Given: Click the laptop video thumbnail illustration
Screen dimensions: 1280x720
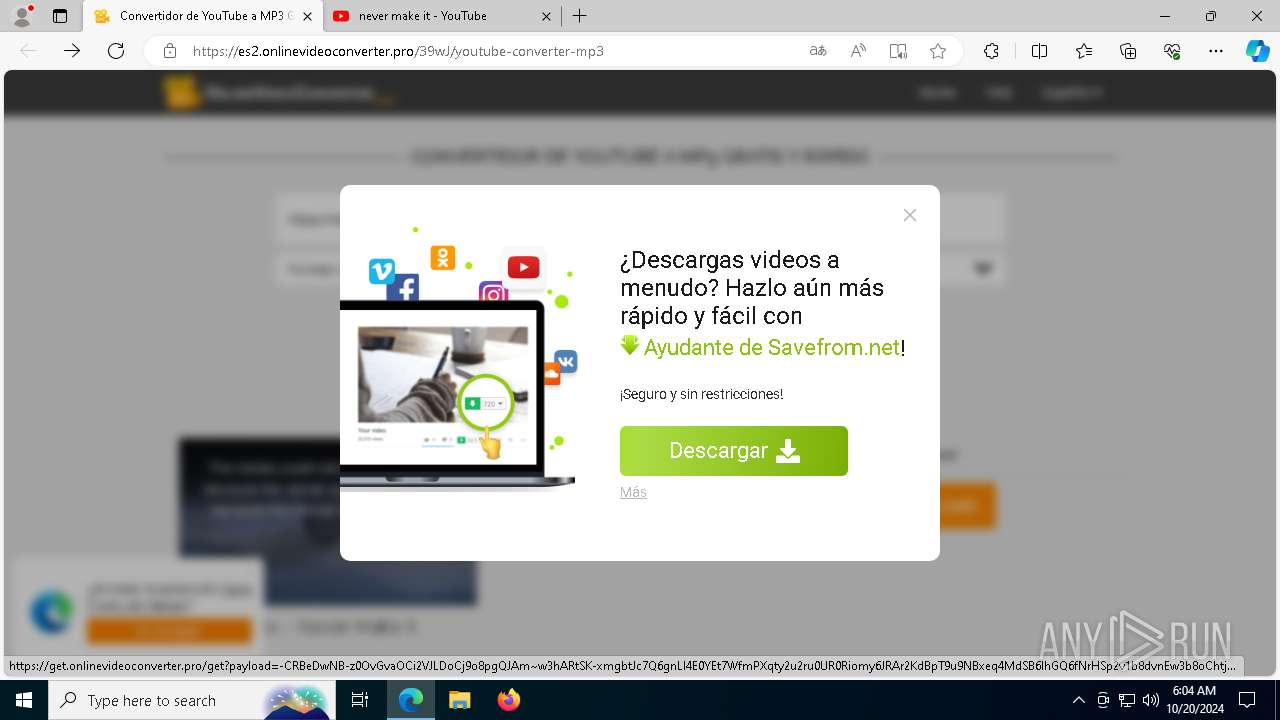Looking at the screenshot, I should (443, 376).
